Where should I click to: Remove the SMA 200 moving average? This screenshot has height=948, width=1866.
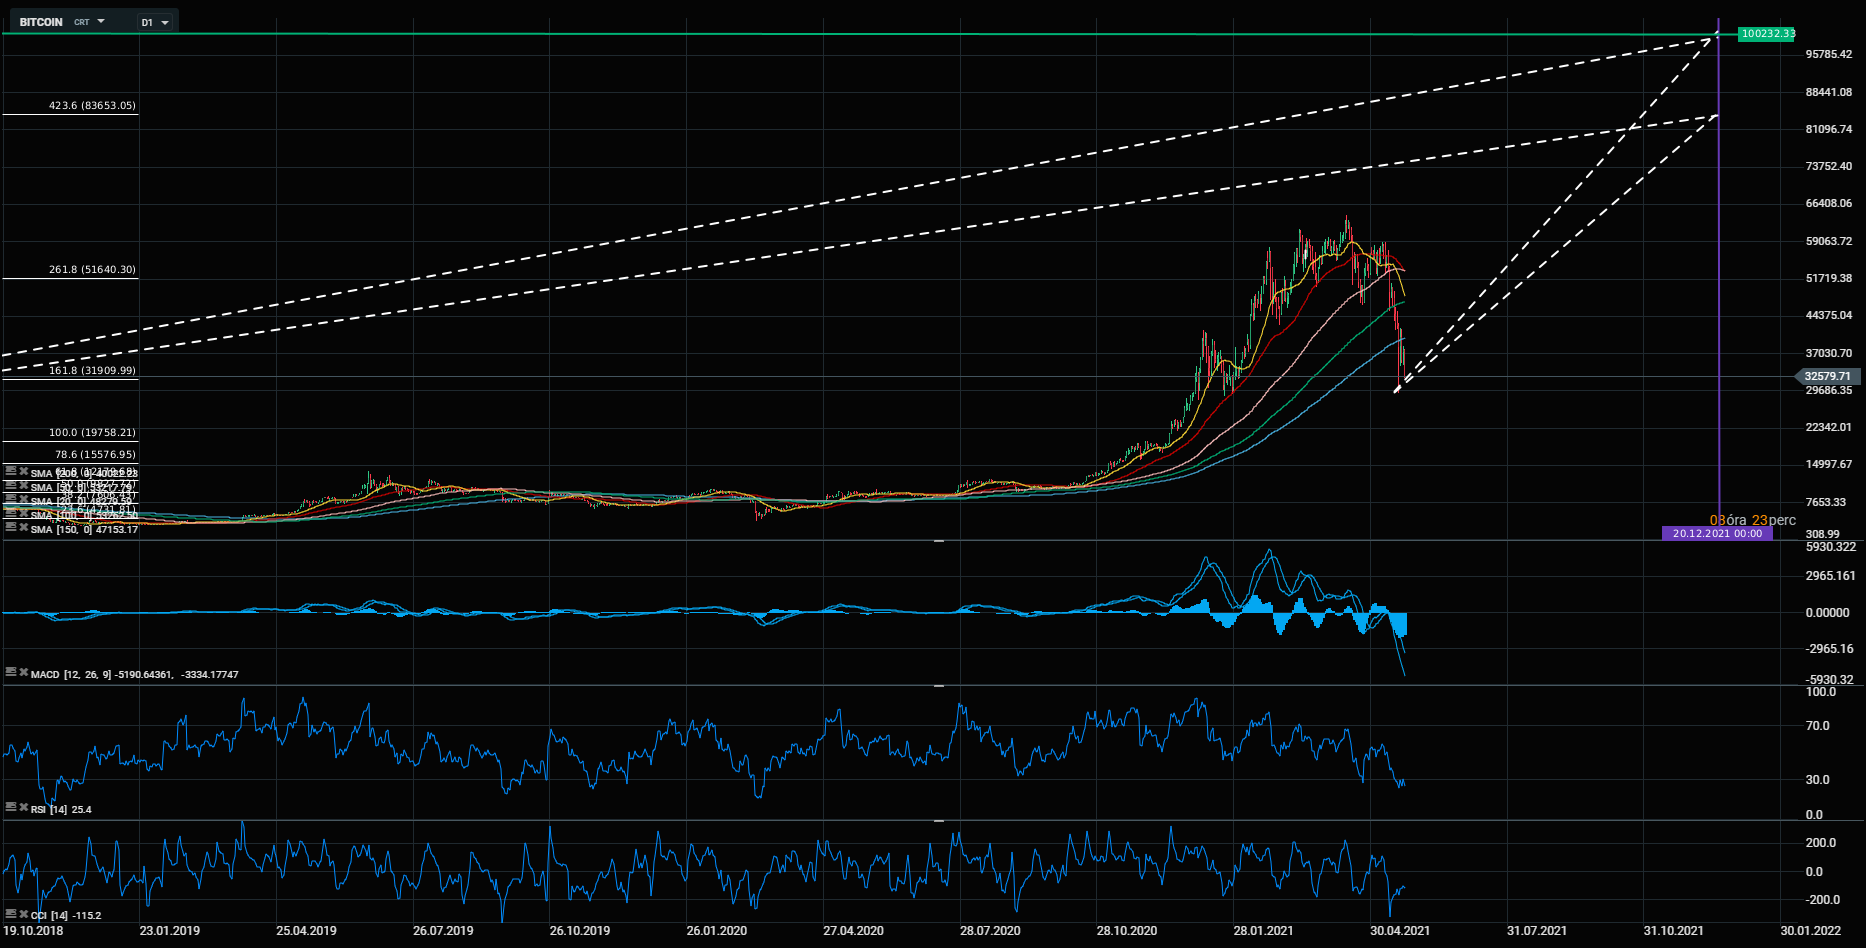tap(23, 471)
